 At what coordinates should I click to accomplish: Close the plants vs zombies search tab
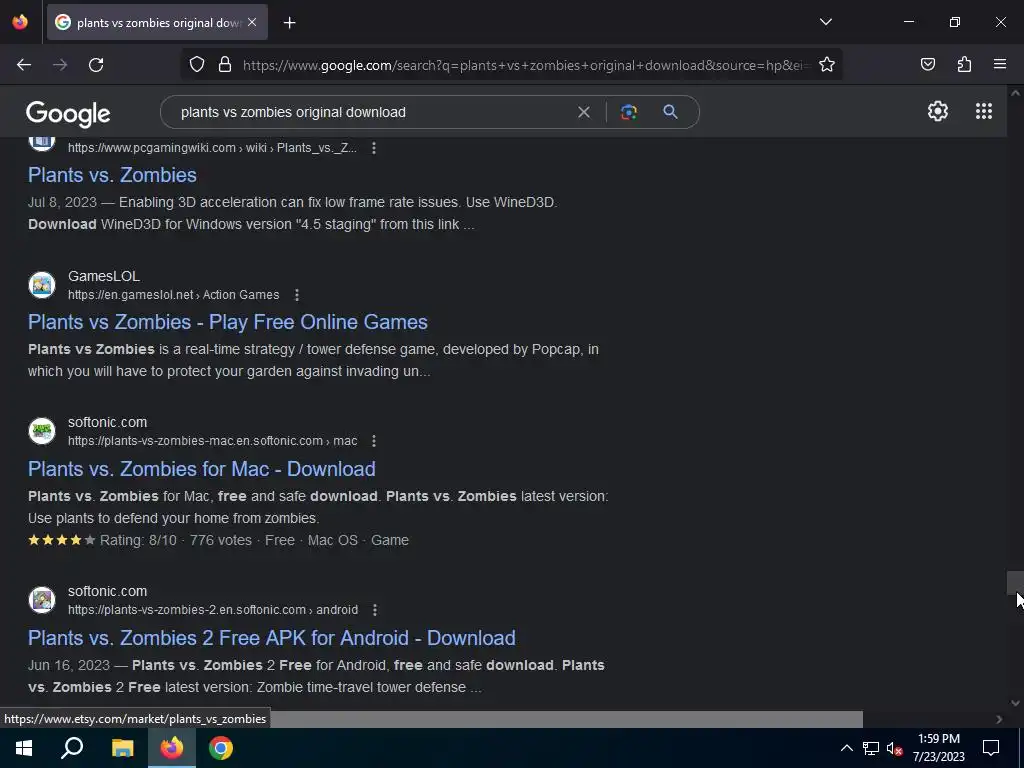pos(252,22)
